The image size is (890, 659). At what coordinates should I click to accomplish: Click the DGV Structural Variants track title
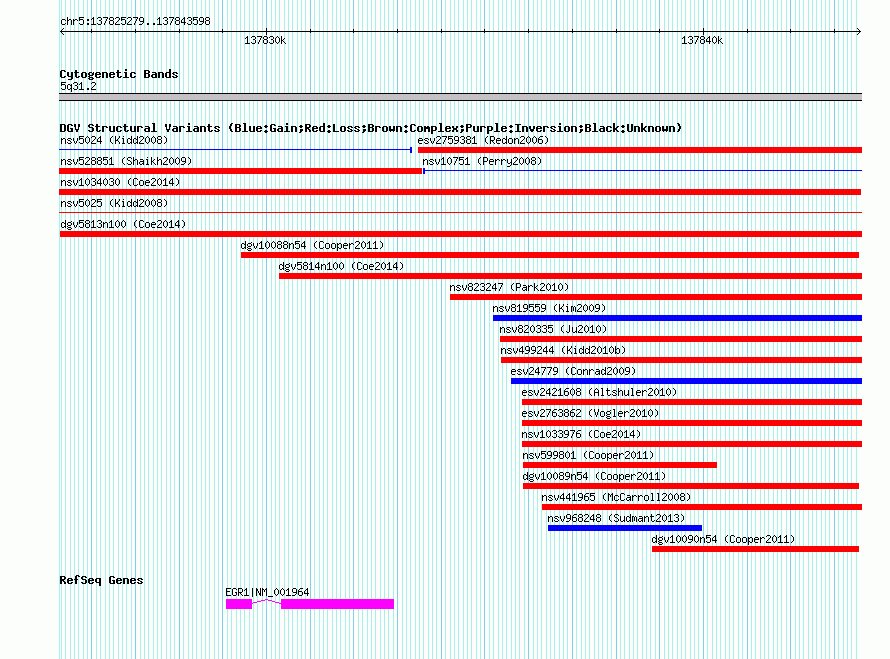pyautogui.click(x=371, y=128)
